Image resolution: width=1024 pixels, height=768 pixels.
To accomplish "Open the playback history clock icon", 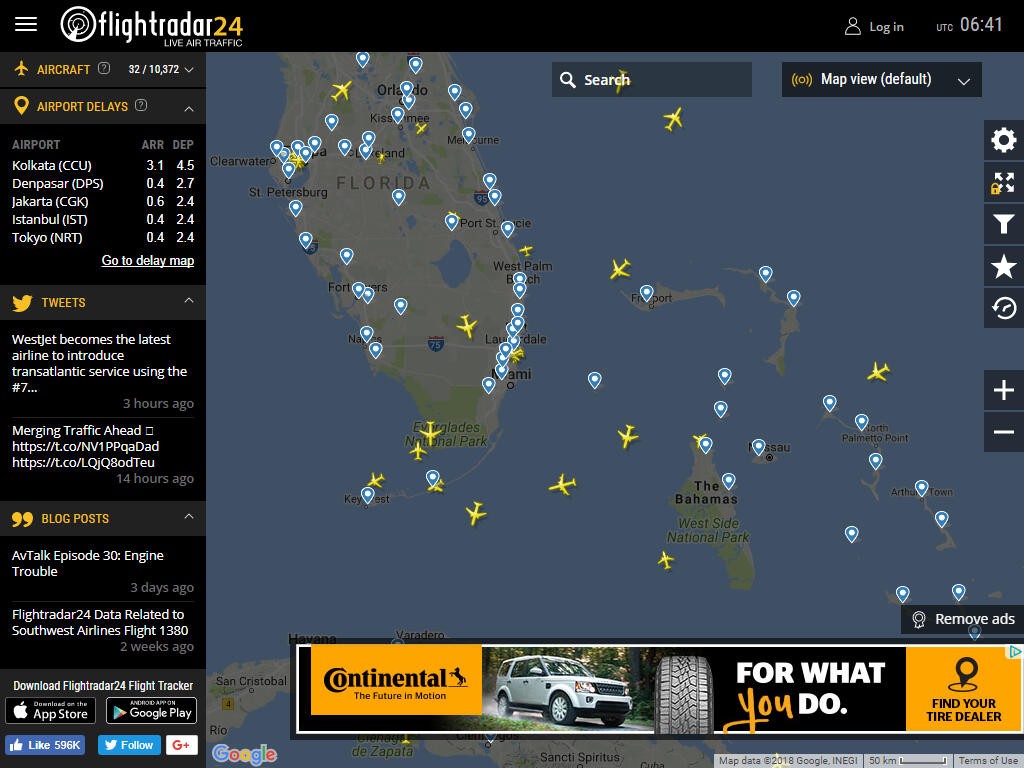I will [1004, 308].
